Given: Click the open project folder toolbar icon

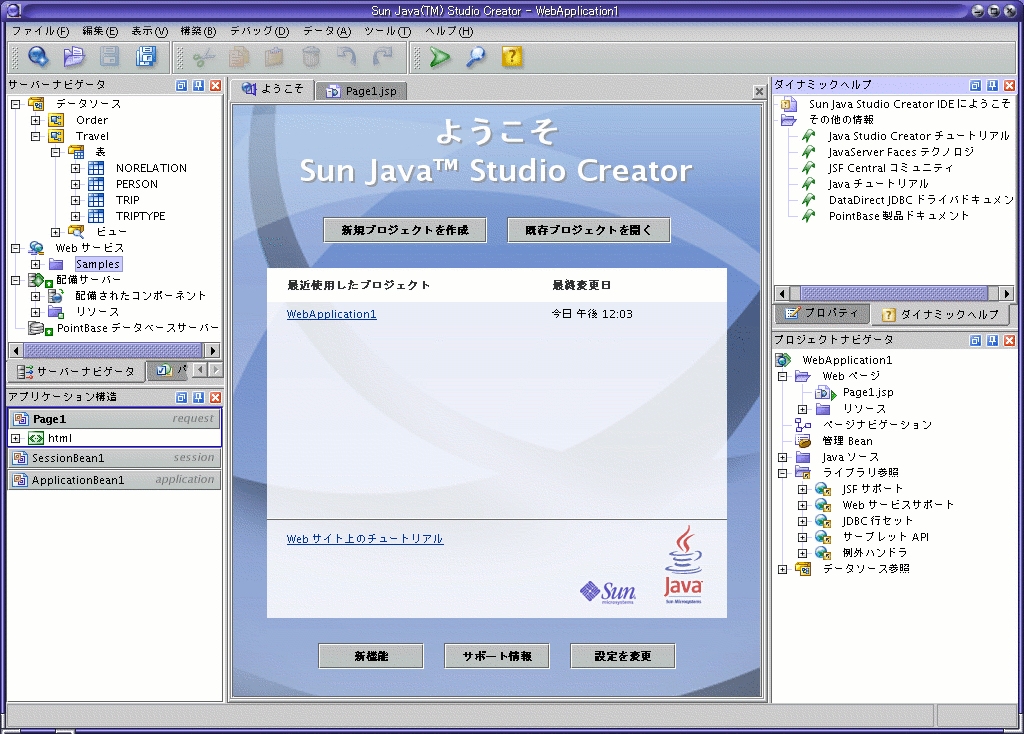Looking at the screenshot, I should pyautogui.click(x=74, y=57).
